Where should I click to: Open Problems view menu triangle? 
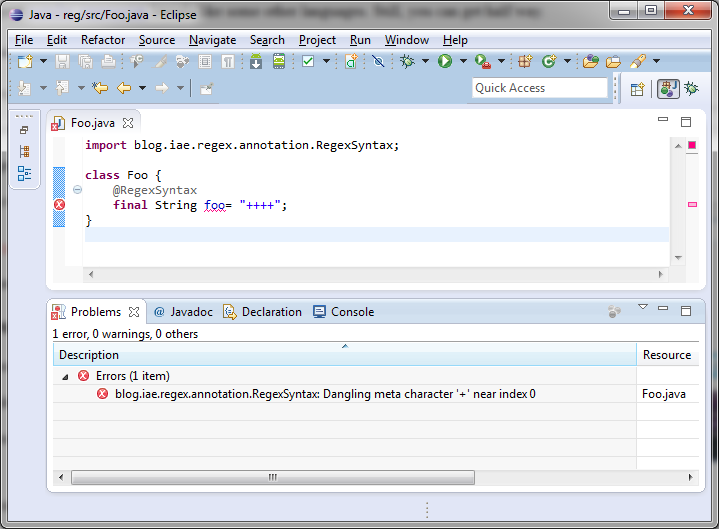coord(643,307)
